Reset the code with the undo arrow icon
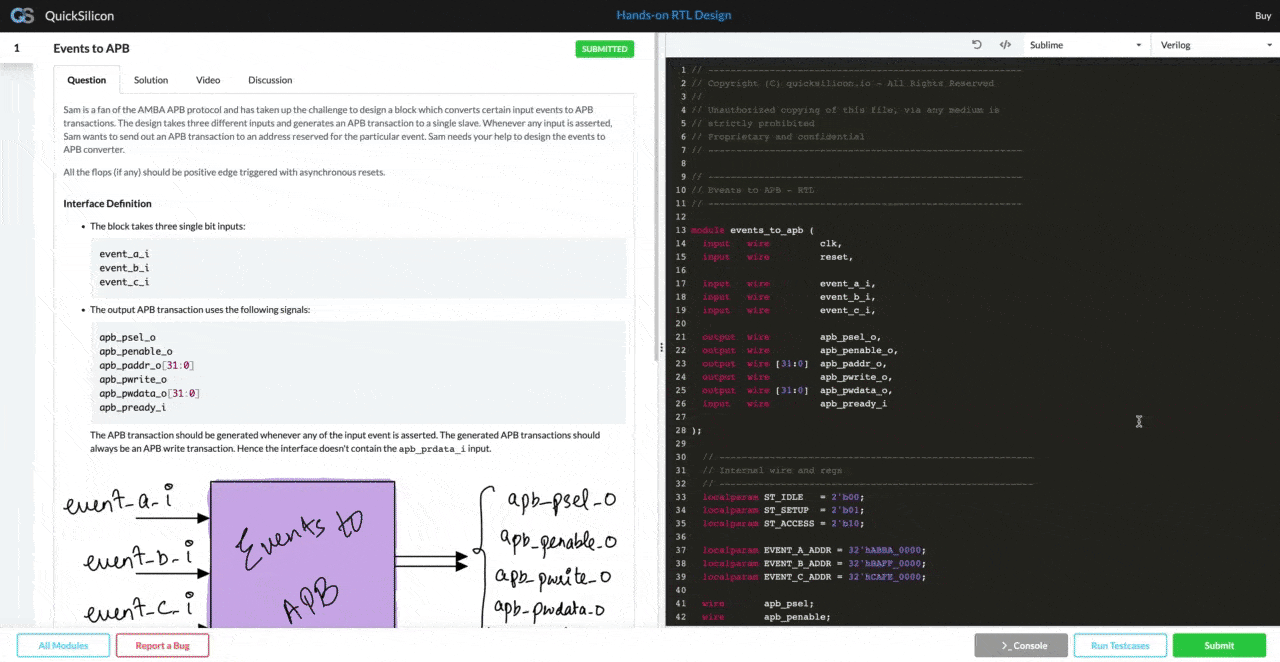The image size is (1280, 662). (977, 45)
